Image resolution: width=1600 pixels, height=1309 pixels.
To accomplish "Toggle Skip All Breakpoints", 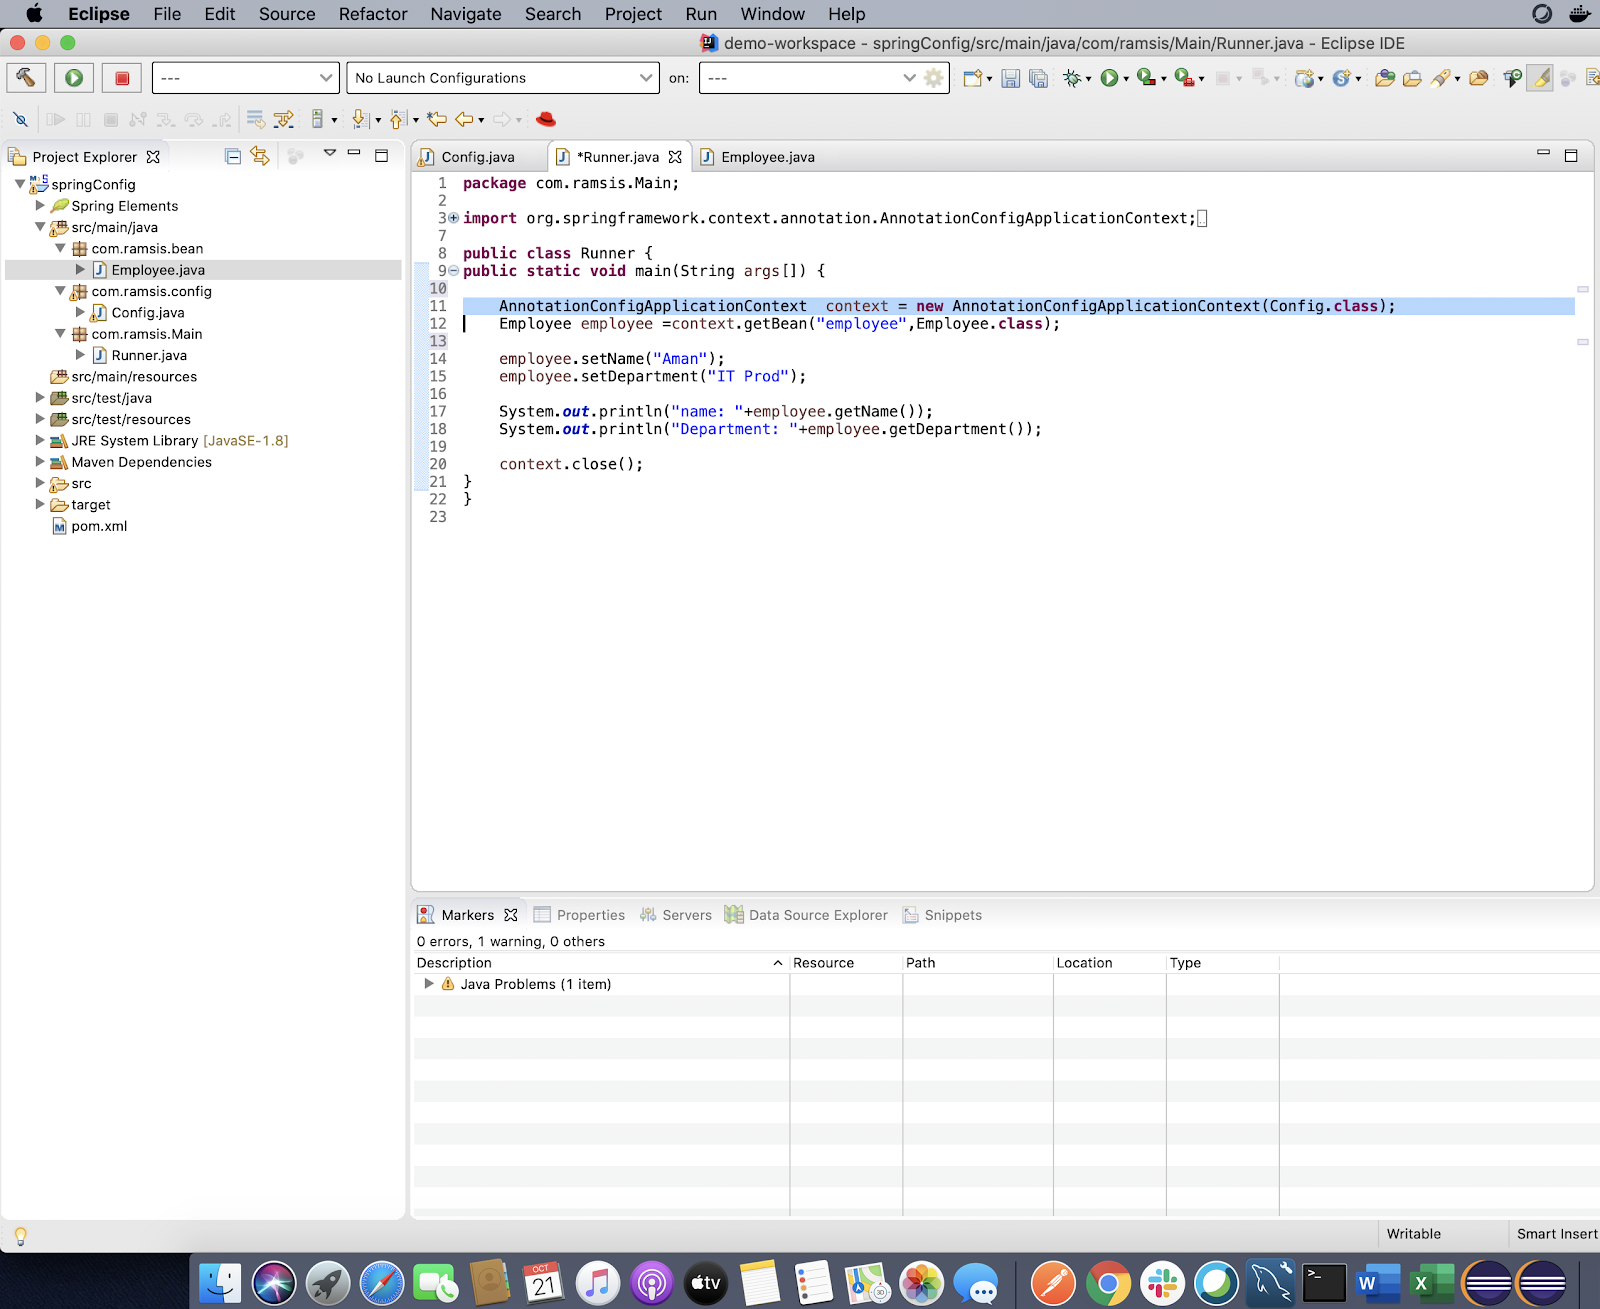I will [x=22, y=119].
